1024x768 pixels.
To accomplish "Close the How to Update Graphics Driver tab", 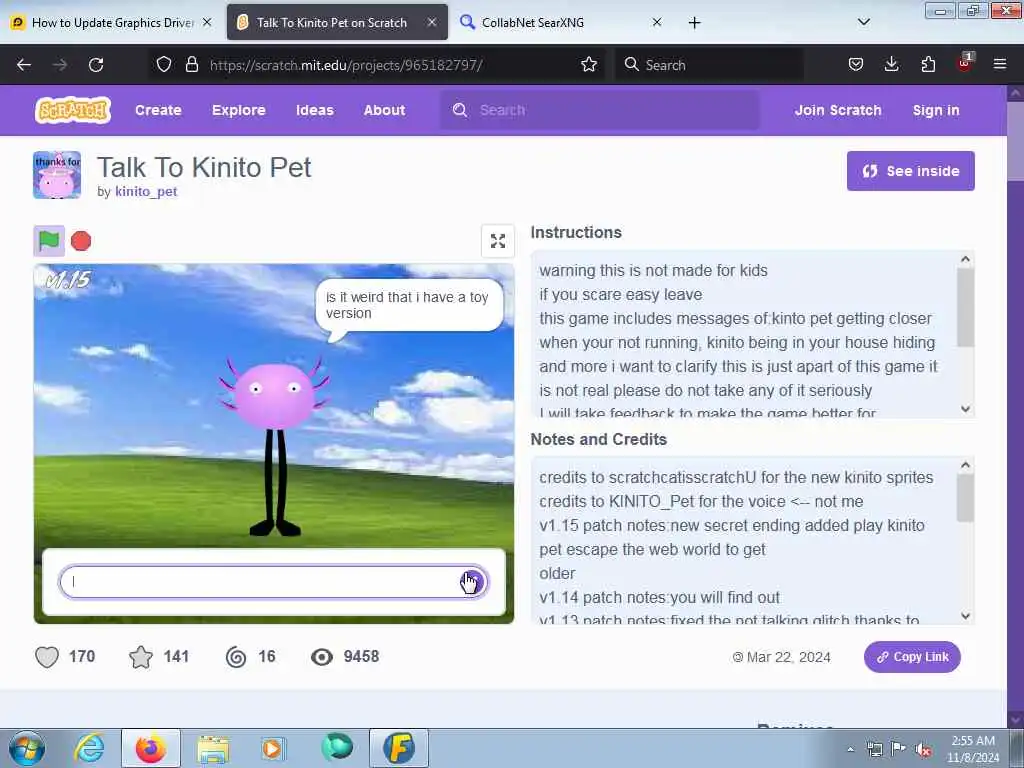I will pos(207,22).
